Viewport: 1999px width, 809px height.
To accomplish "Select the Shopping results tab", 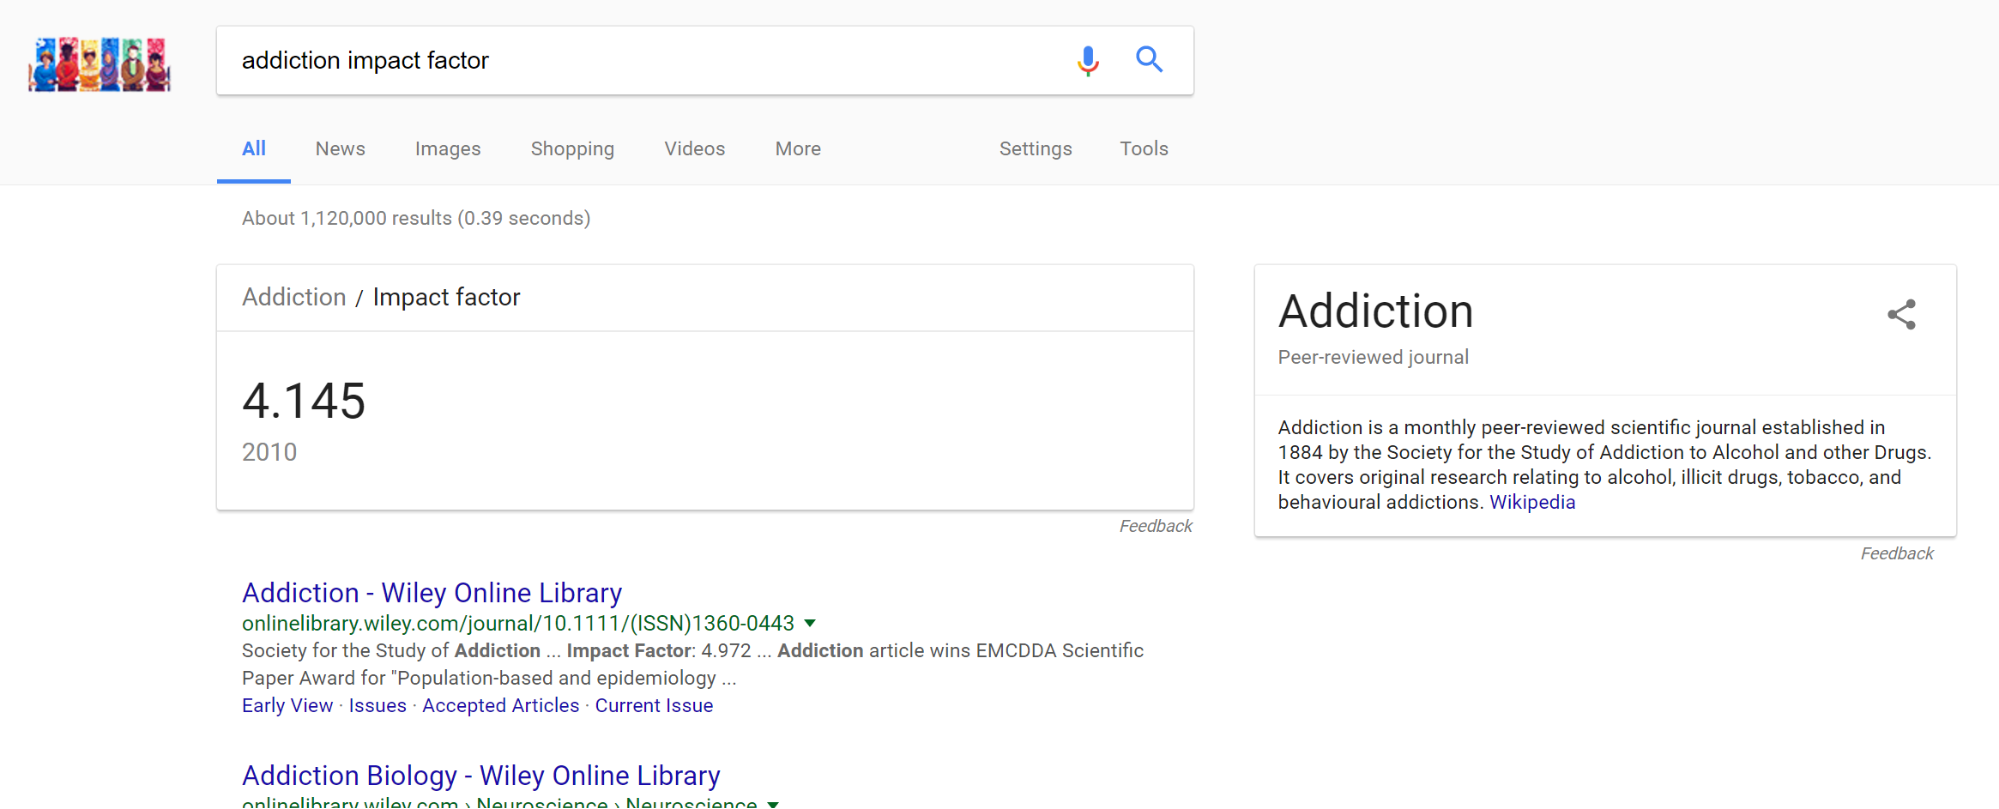I will [x=572, y=149].
